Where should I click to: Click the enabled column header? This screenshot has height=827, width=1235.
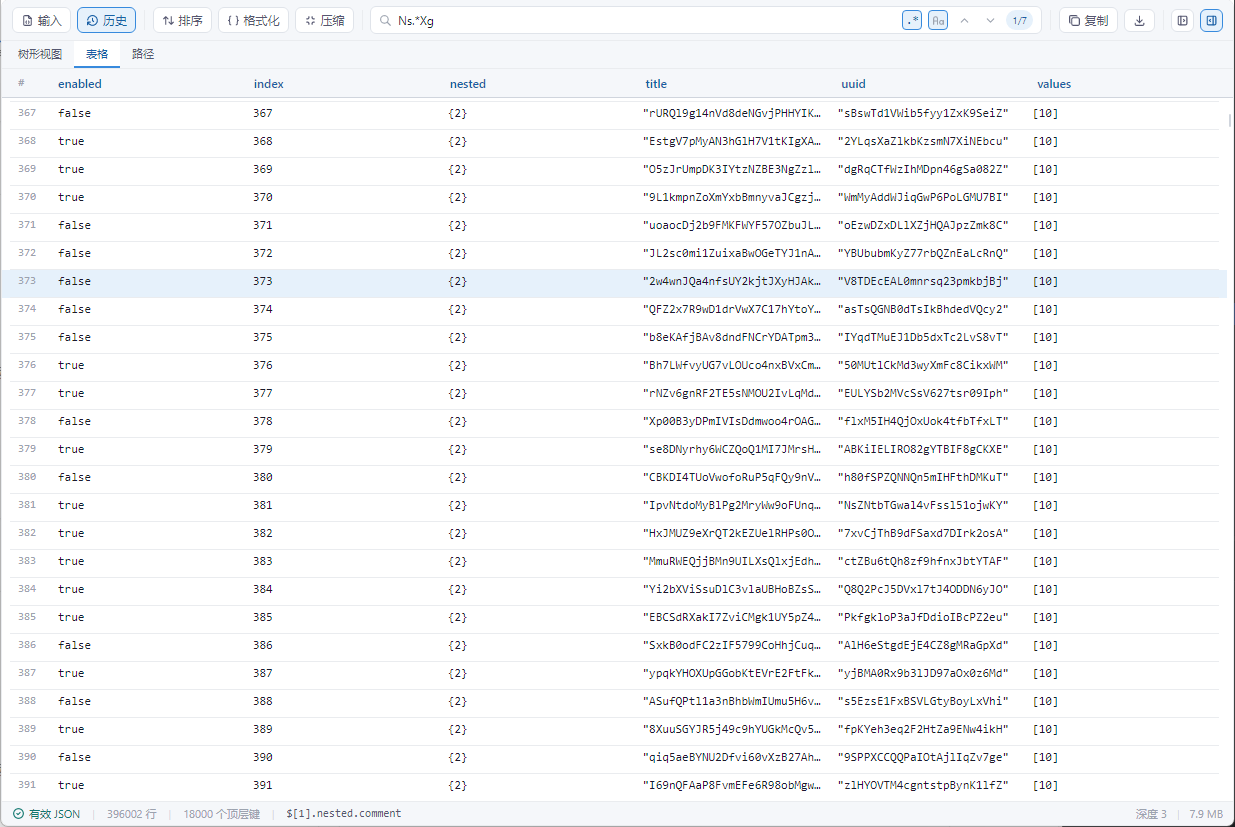pyautogui.click(x=80, y=84)
